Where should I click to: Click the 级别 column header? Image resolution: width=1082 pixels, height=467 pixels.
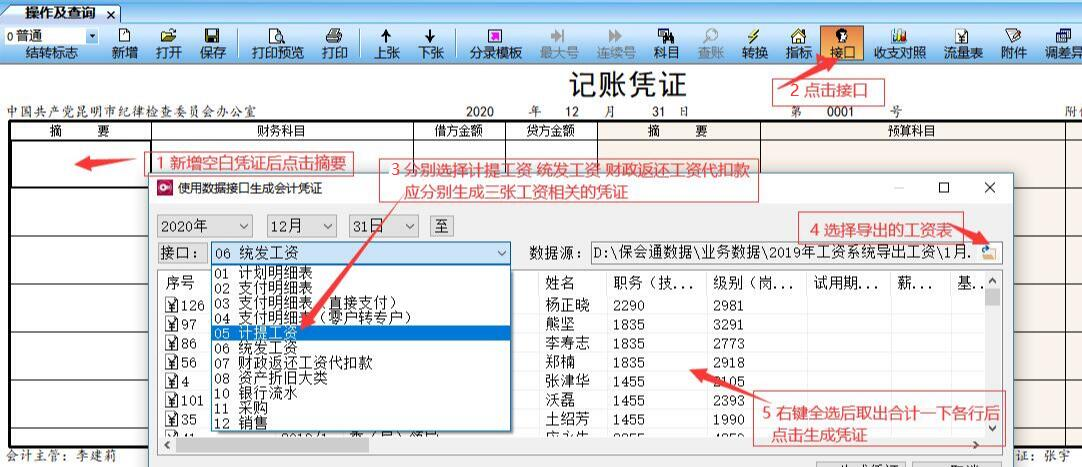point(757,283)
